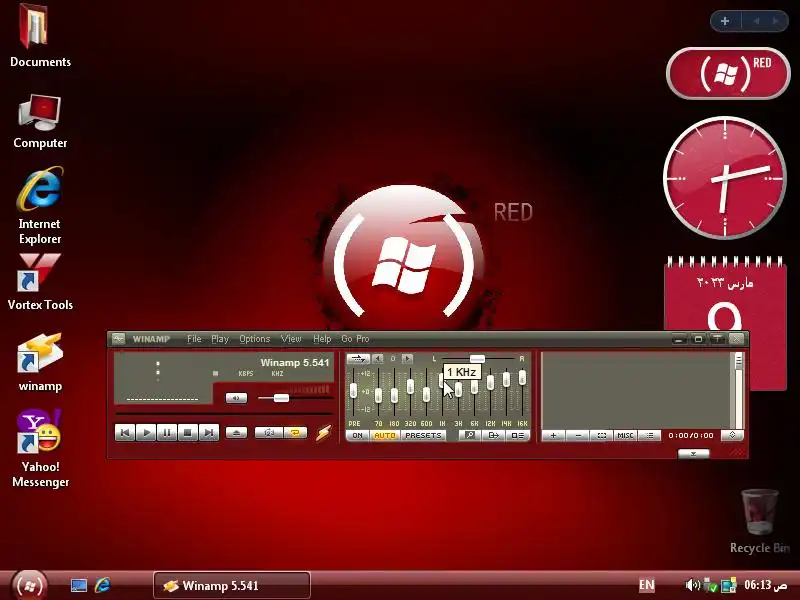This screenshot has height=600, width=800.
Task: Click the playlist Remove minus button
Action: click(578, 436)
